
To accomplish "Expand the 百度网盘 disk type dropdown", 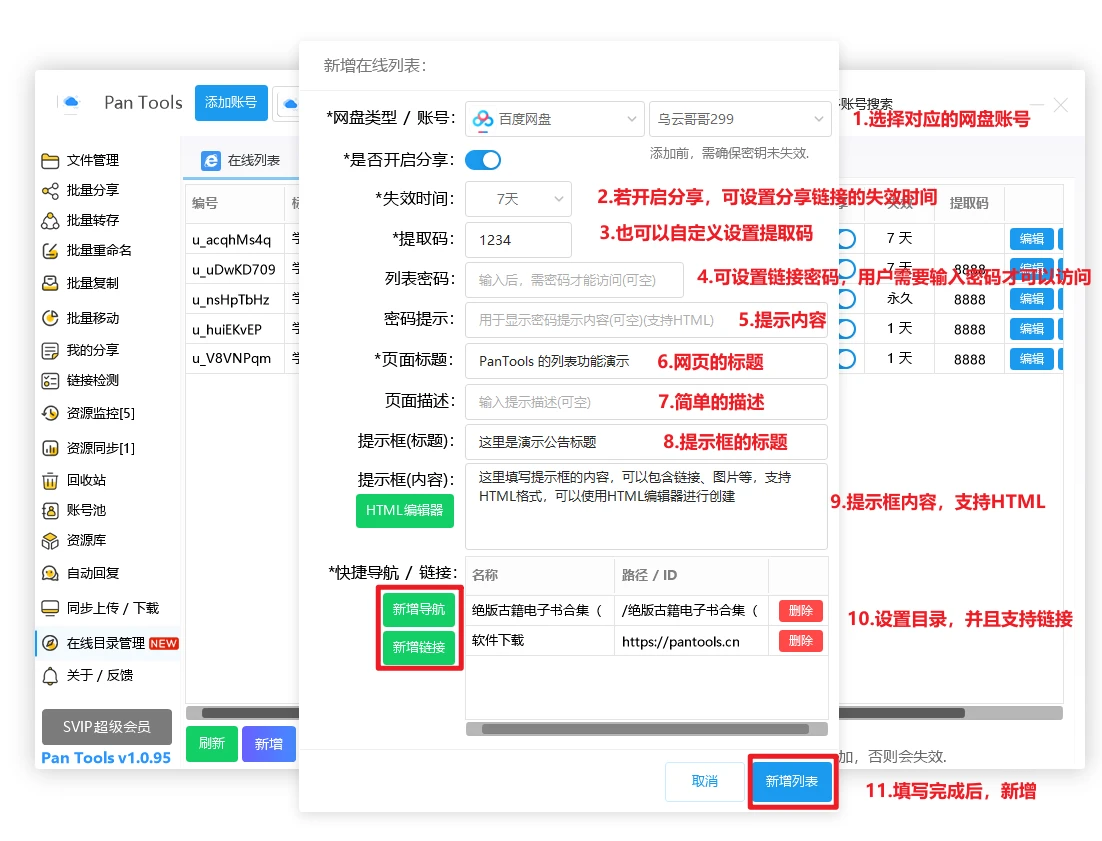I will point(554,119).
